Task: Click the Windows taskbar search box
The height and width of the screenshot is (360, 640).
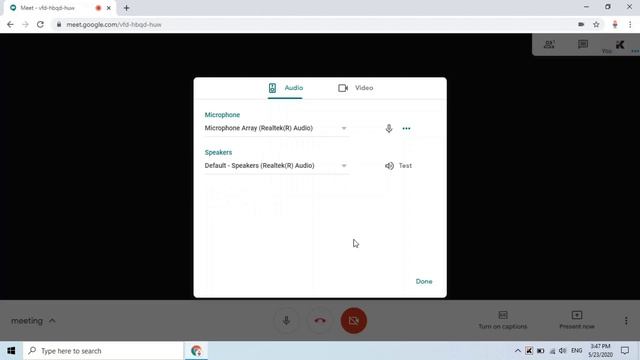Action: (103, 351)
